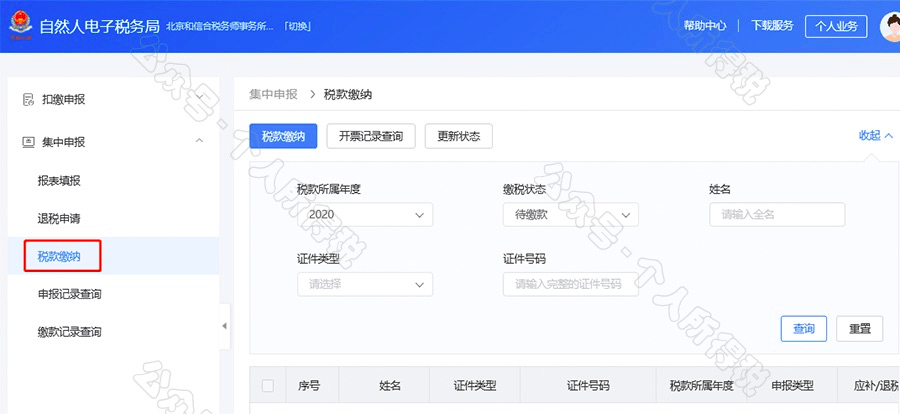Collapse sidebar using the left arrow handle
The width and height of the screenshot is (900, 414).
224,326
